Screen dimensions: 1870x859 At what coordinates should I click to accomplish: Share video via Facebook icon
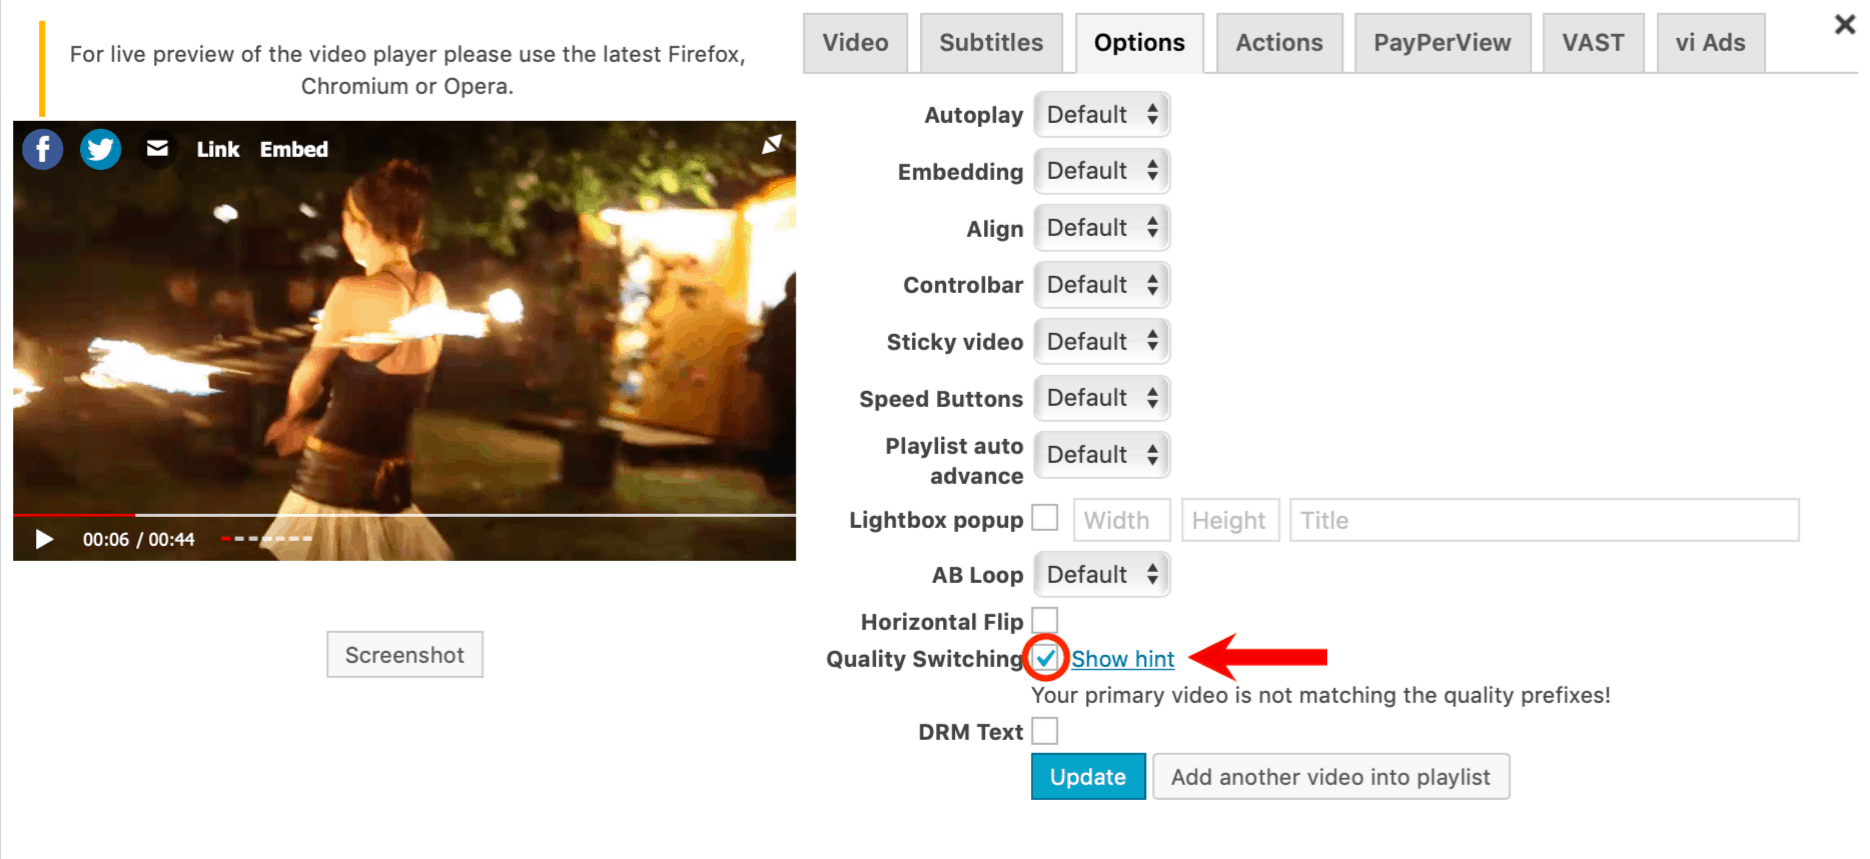(x=43, y=149)
